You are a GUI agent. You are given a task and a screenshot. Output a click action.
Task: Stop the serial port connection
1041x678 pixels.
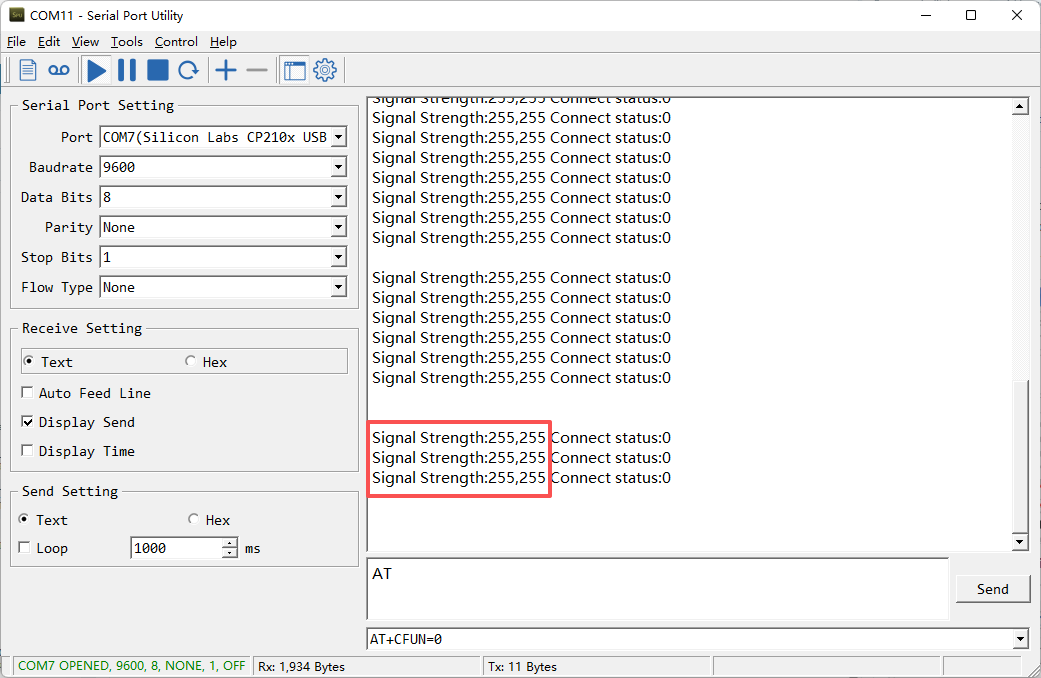pos(158,70)
